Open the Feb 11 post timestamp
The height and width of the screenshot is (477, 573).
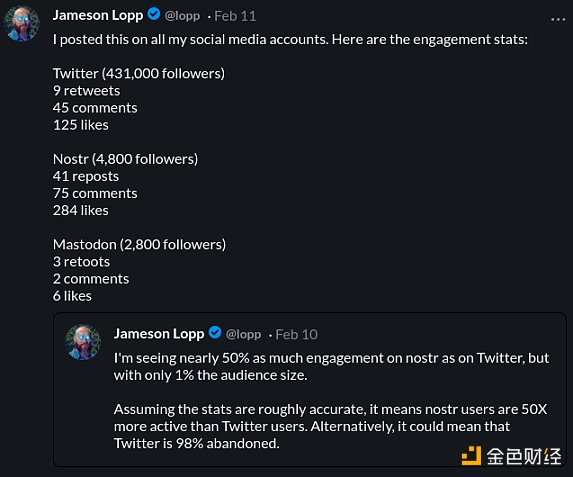tap(235, 16)
